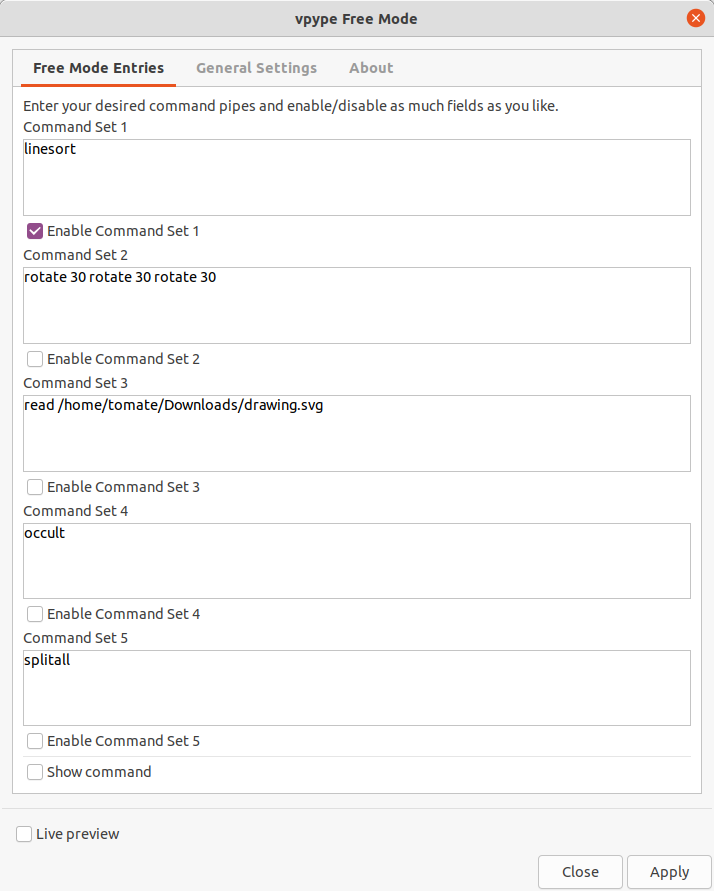The width and height of the screenshot is (714, 891).
Task: Uncheck Enable Command Set 1
Action: pos(35,231)
